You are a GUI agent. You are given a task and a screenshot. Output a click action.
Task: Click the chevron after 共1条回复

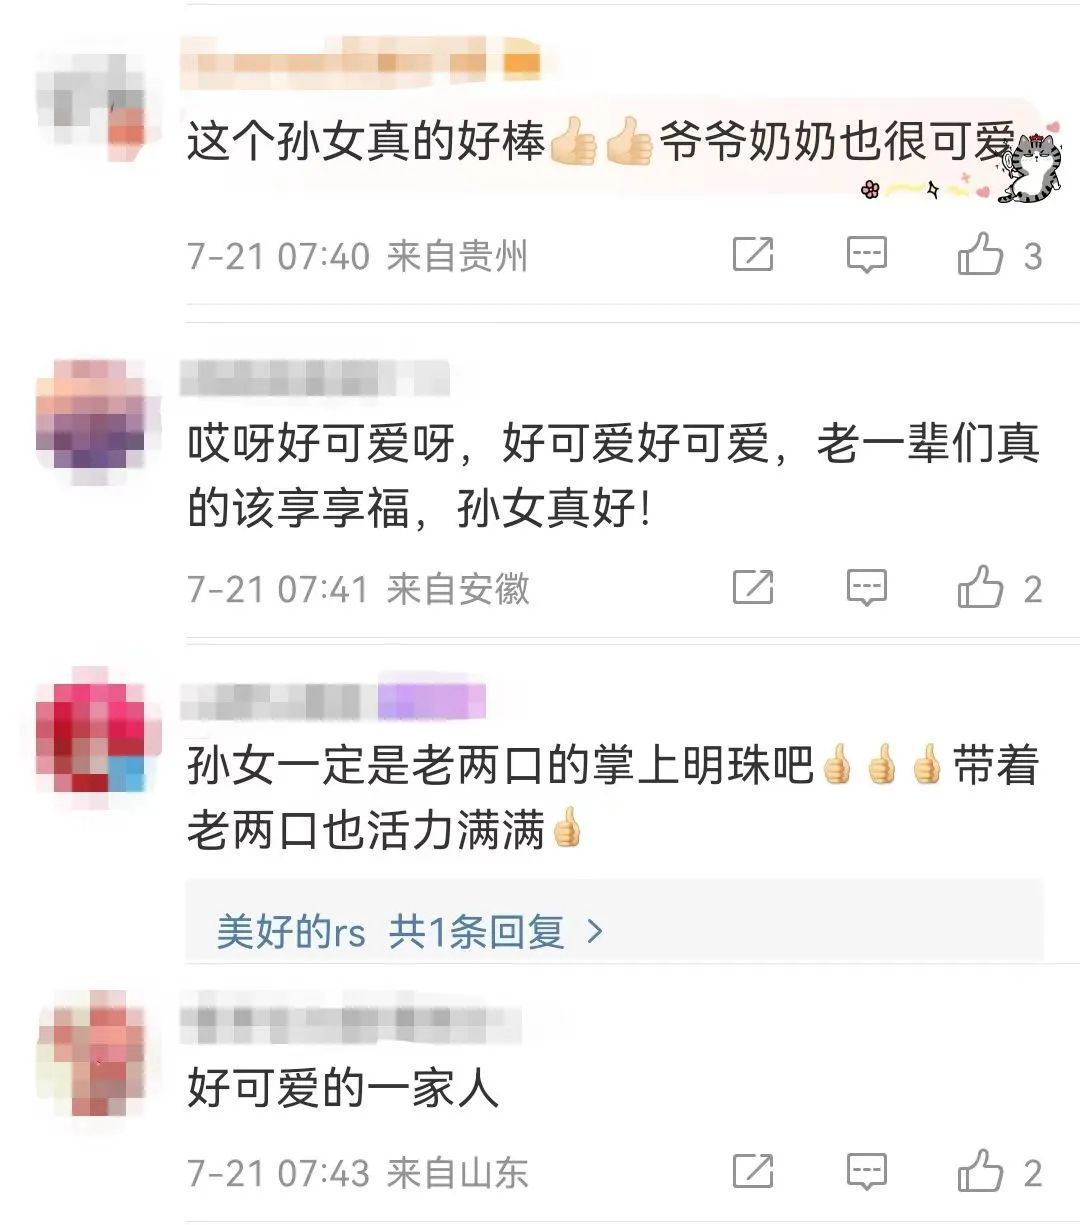pos(595,932)
